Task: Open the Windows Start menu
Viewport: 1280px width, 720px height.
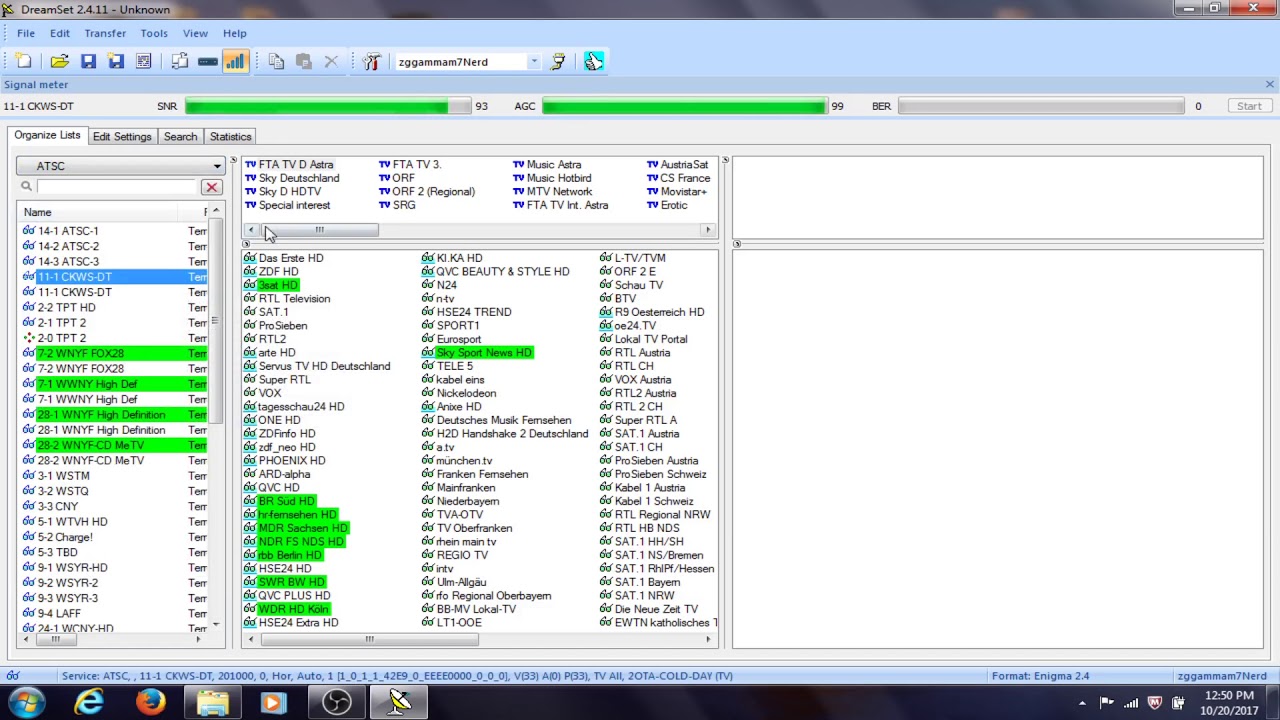Action: coord(24,703)
